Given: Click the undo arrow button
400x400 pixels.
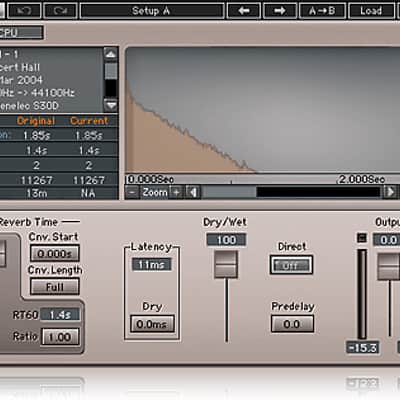Looking at the screenshot, I should point(24,11).
